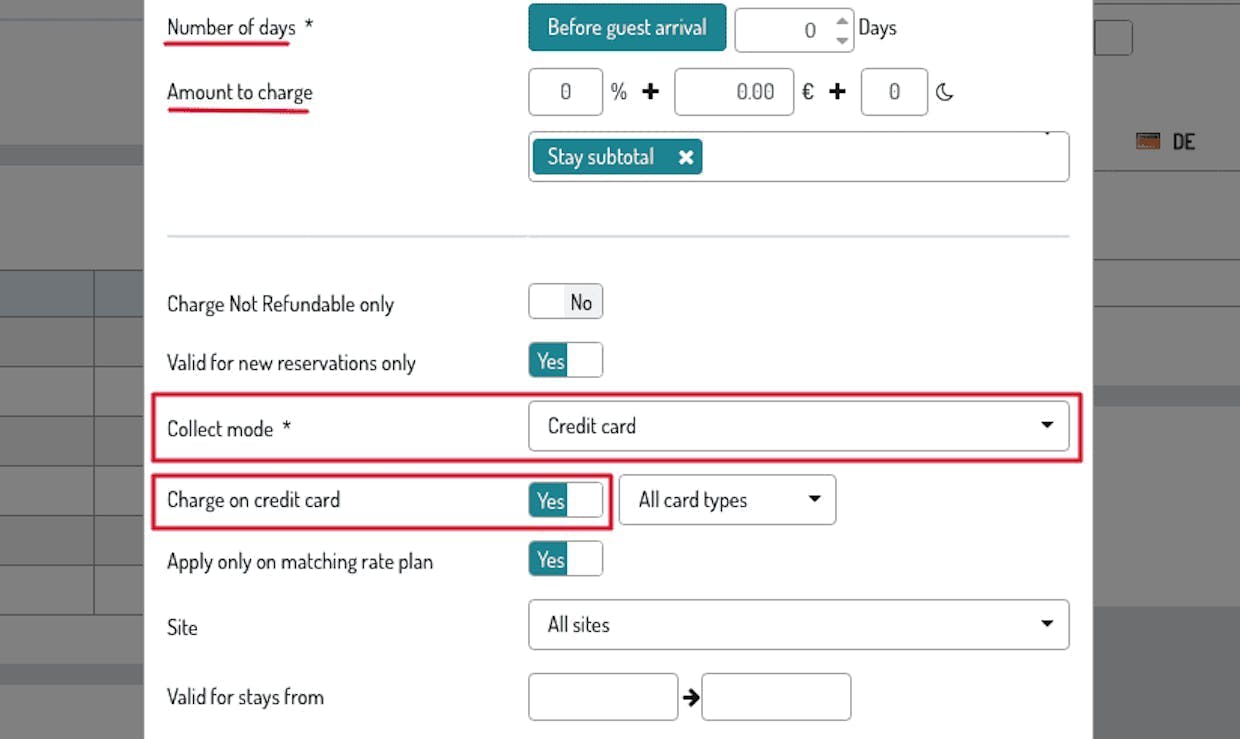Remove the Stay subtotal tag
This screenshot has width=1240, height=739.
click(x=686, y=157)
